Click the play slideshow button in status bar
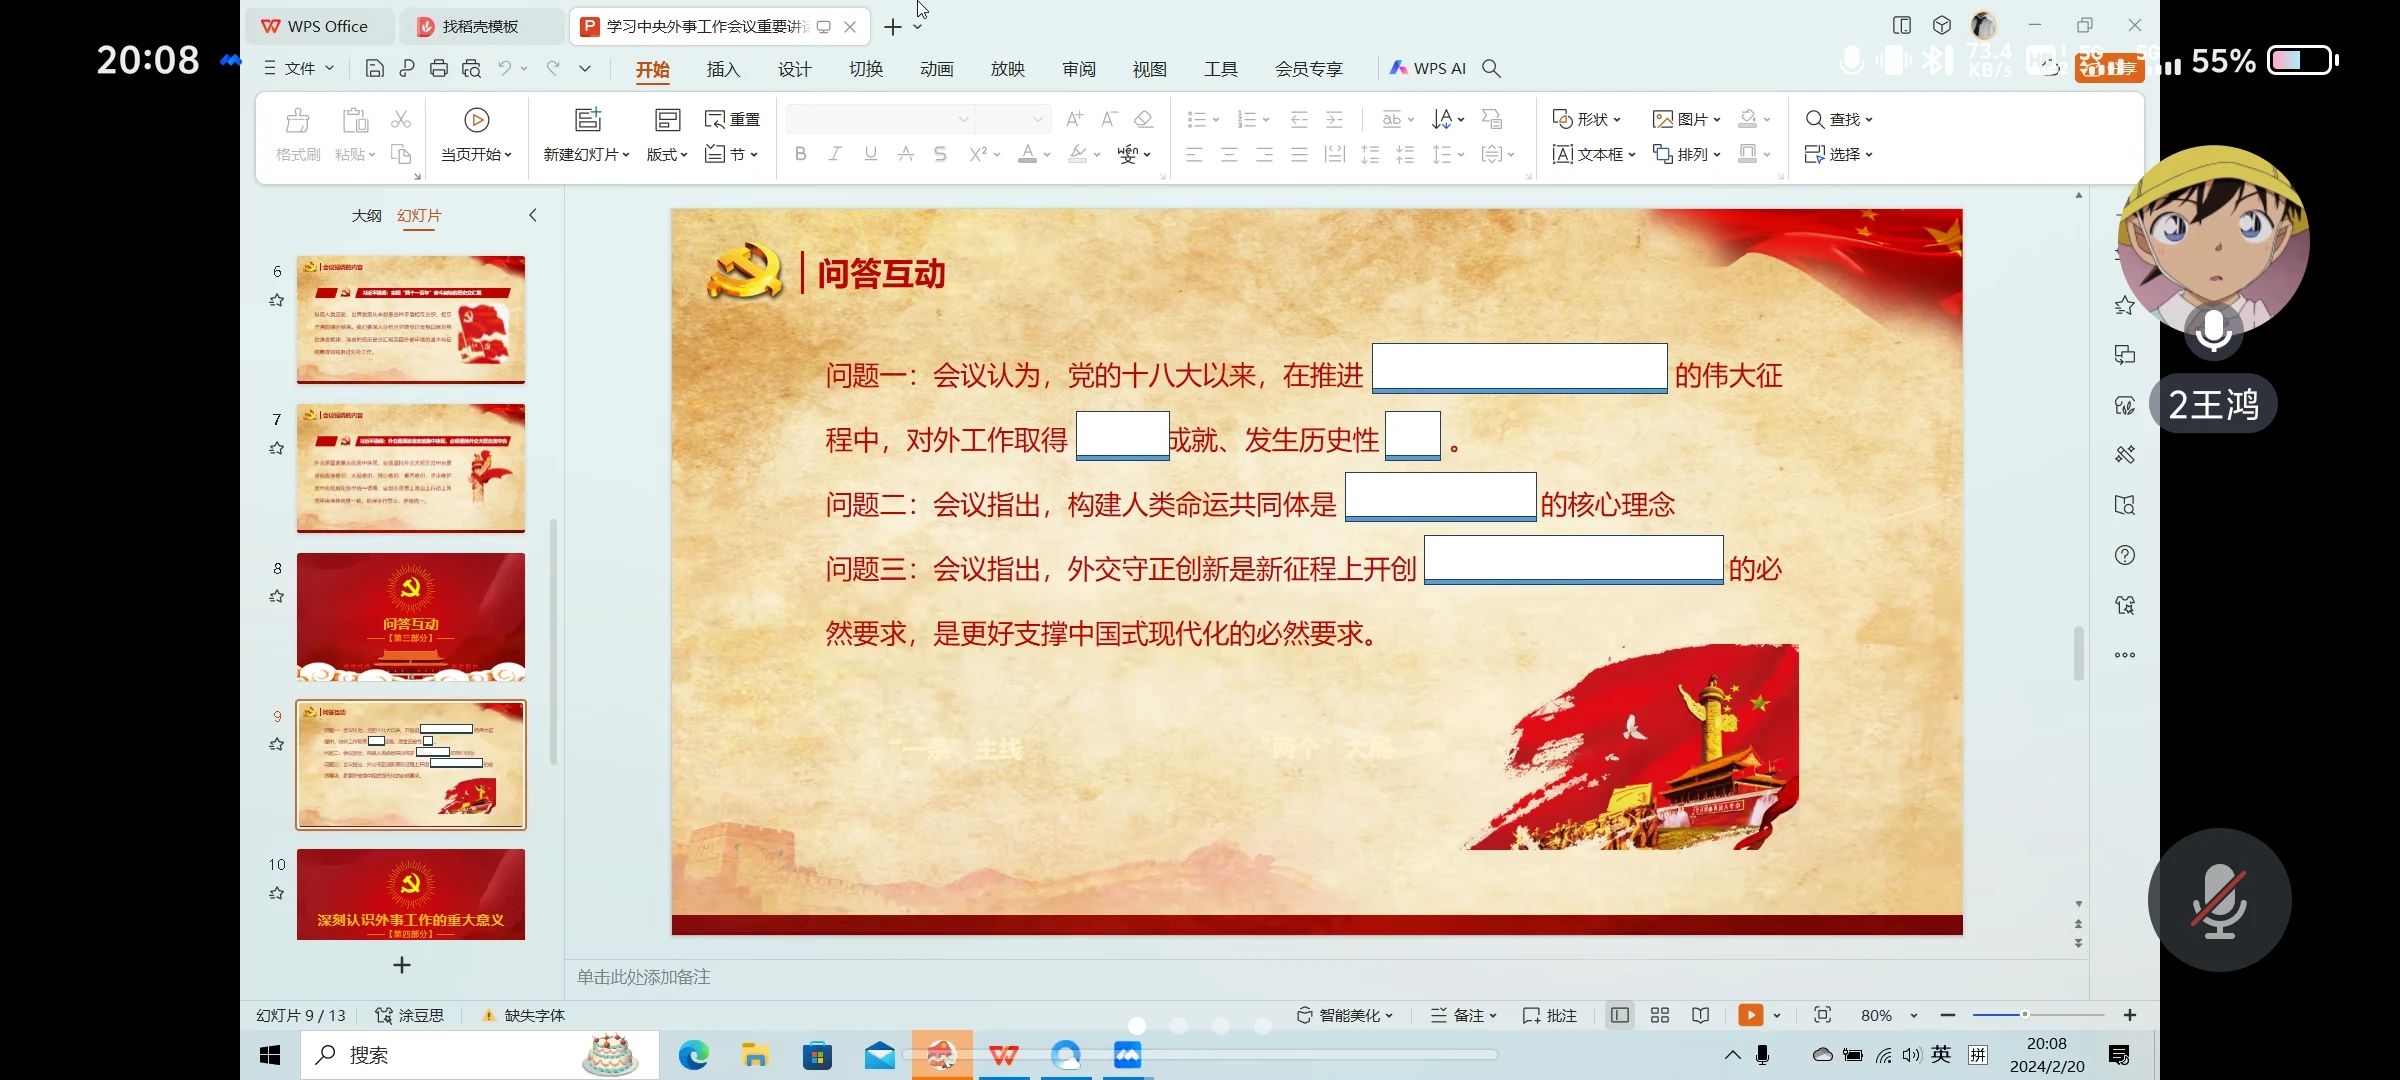 1750,1015
